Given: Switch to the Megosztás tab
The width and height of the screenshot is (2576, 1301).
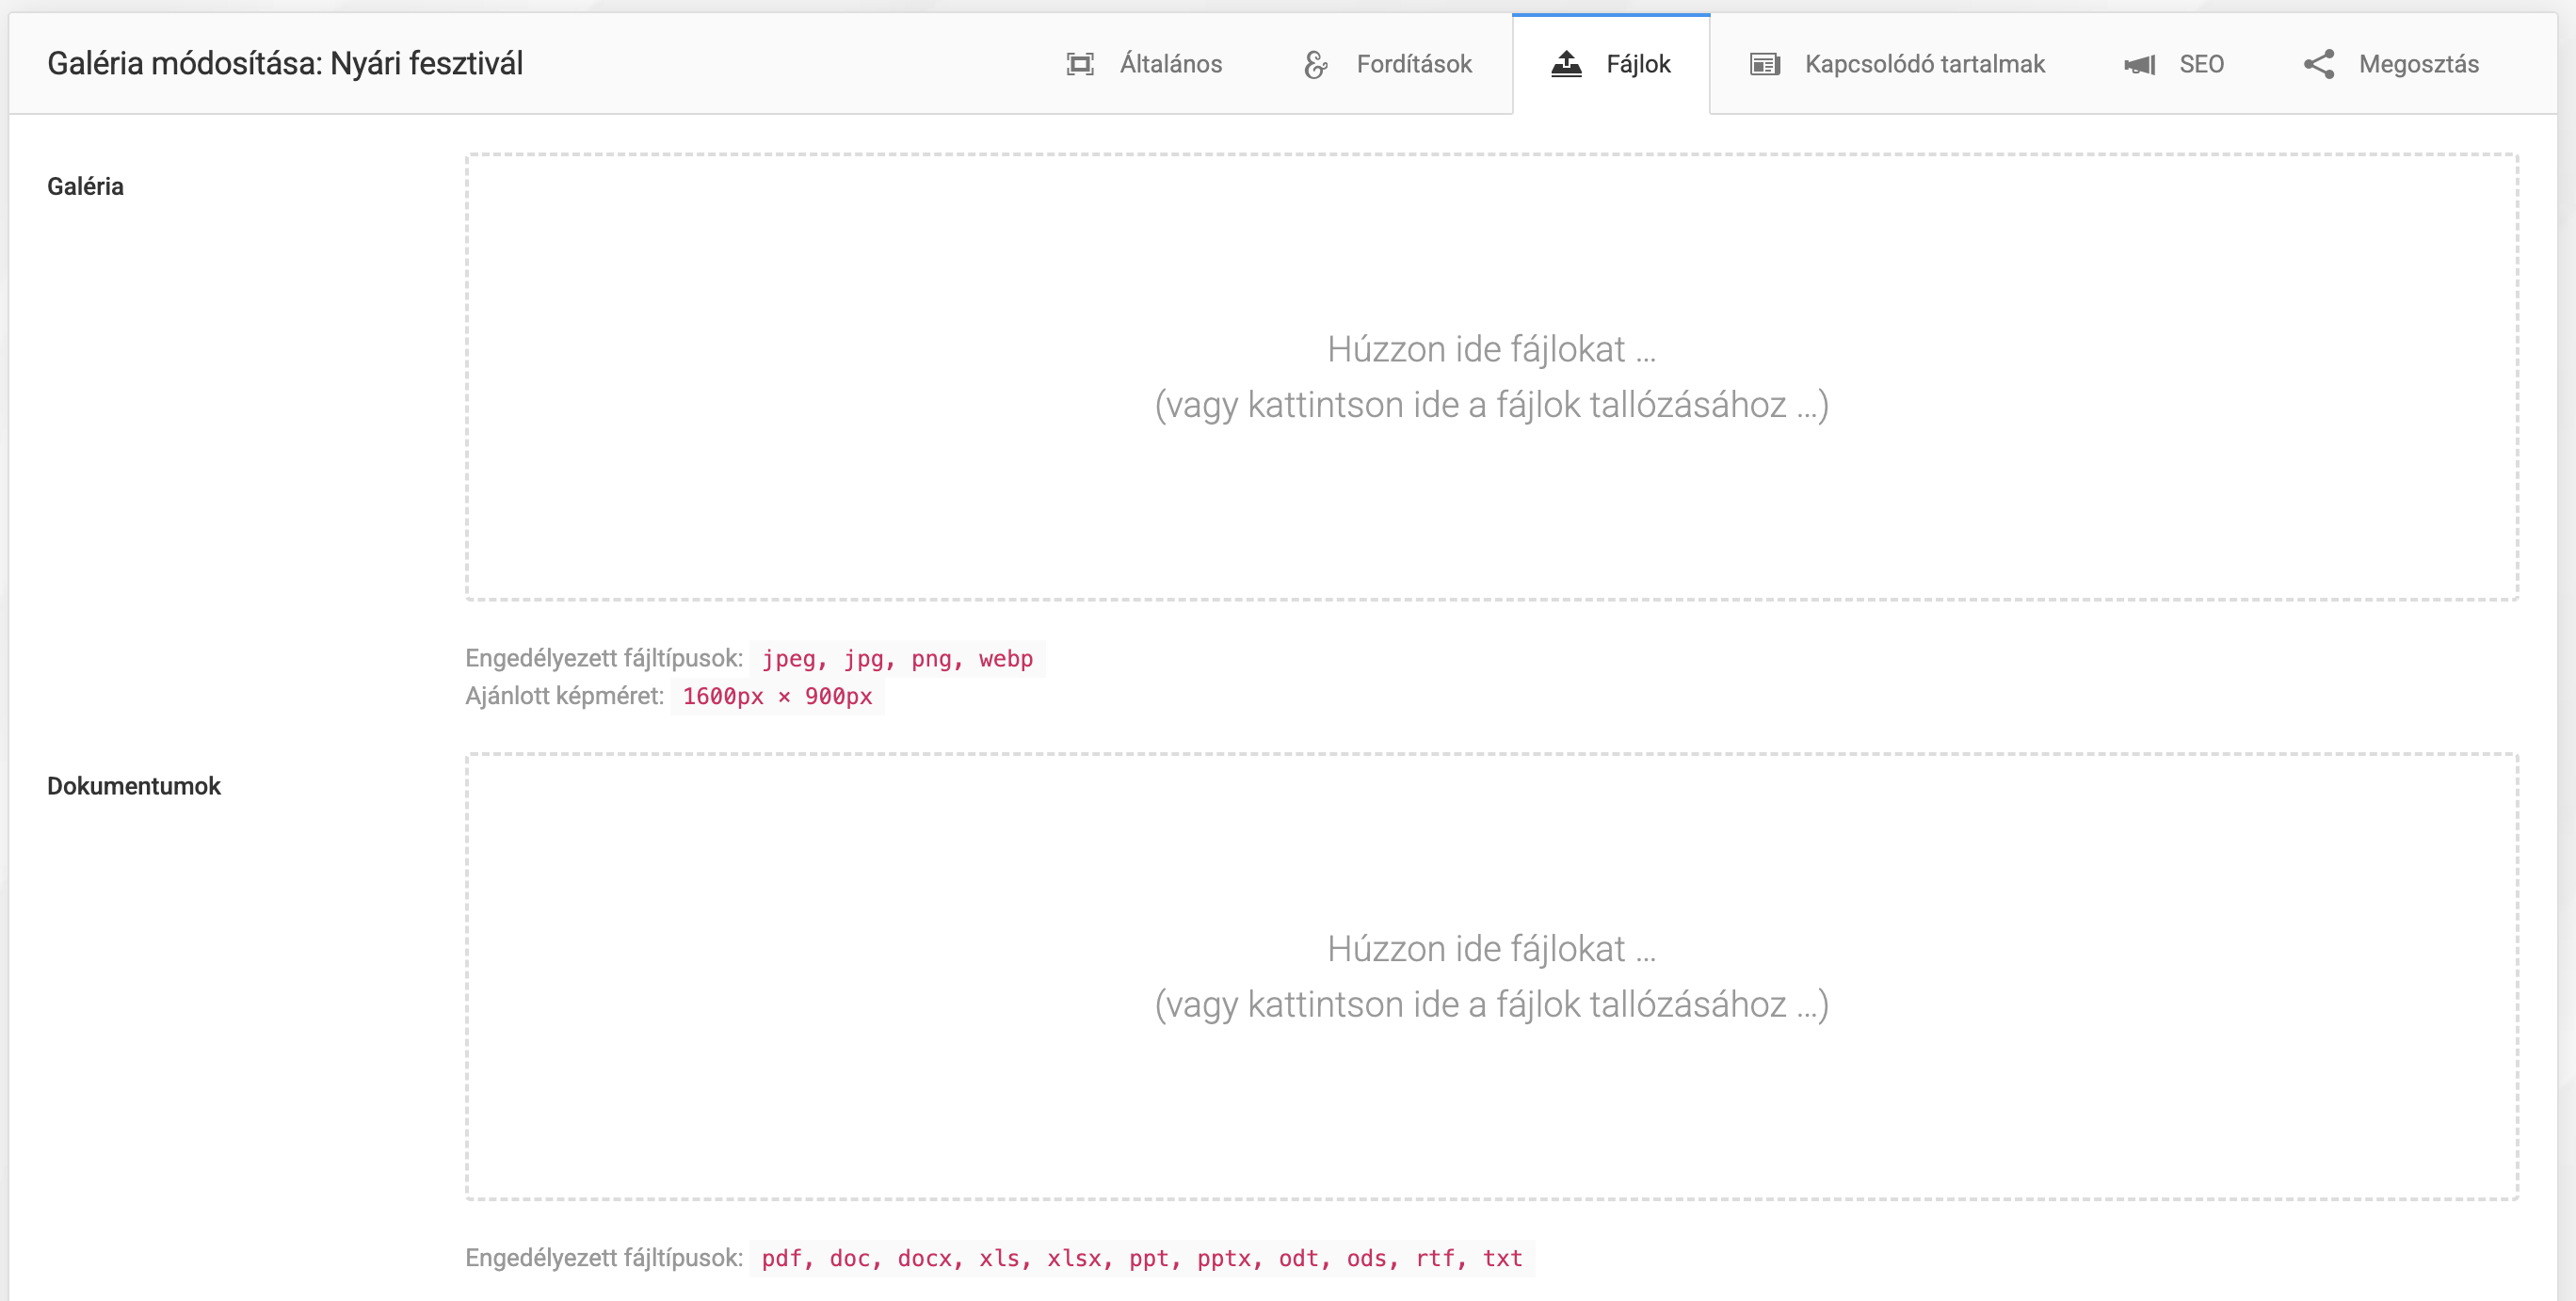Looking at the screenshot, I should tap(2418, 65).
